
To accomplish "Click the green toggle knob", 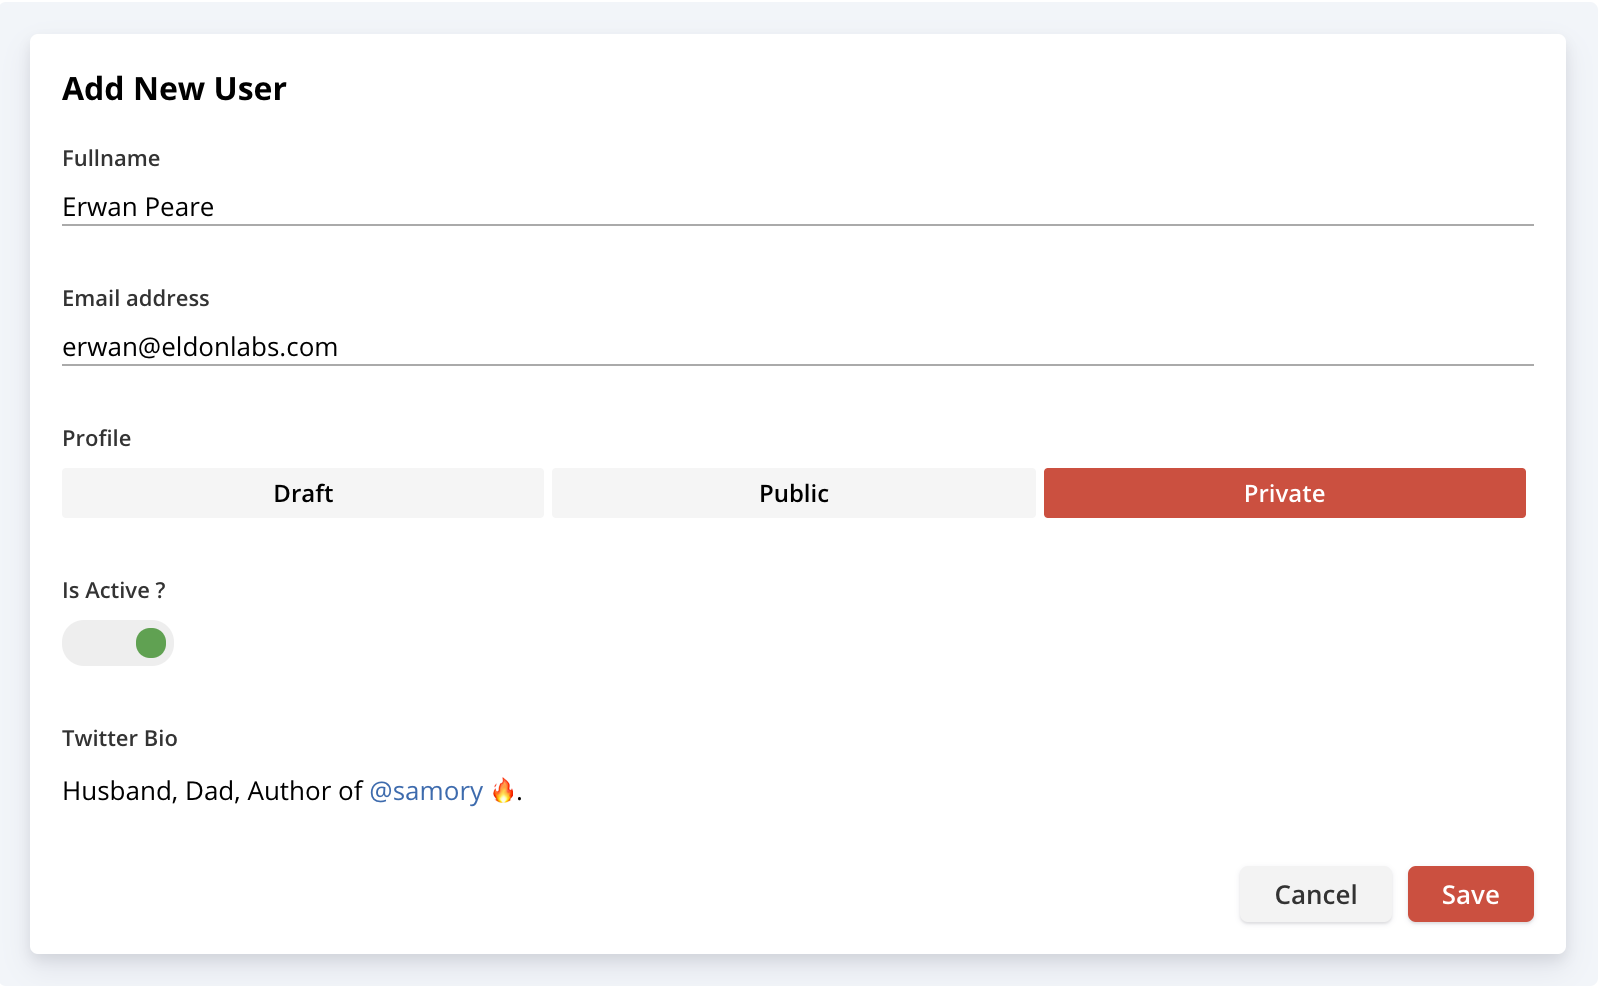I will 151,643.
